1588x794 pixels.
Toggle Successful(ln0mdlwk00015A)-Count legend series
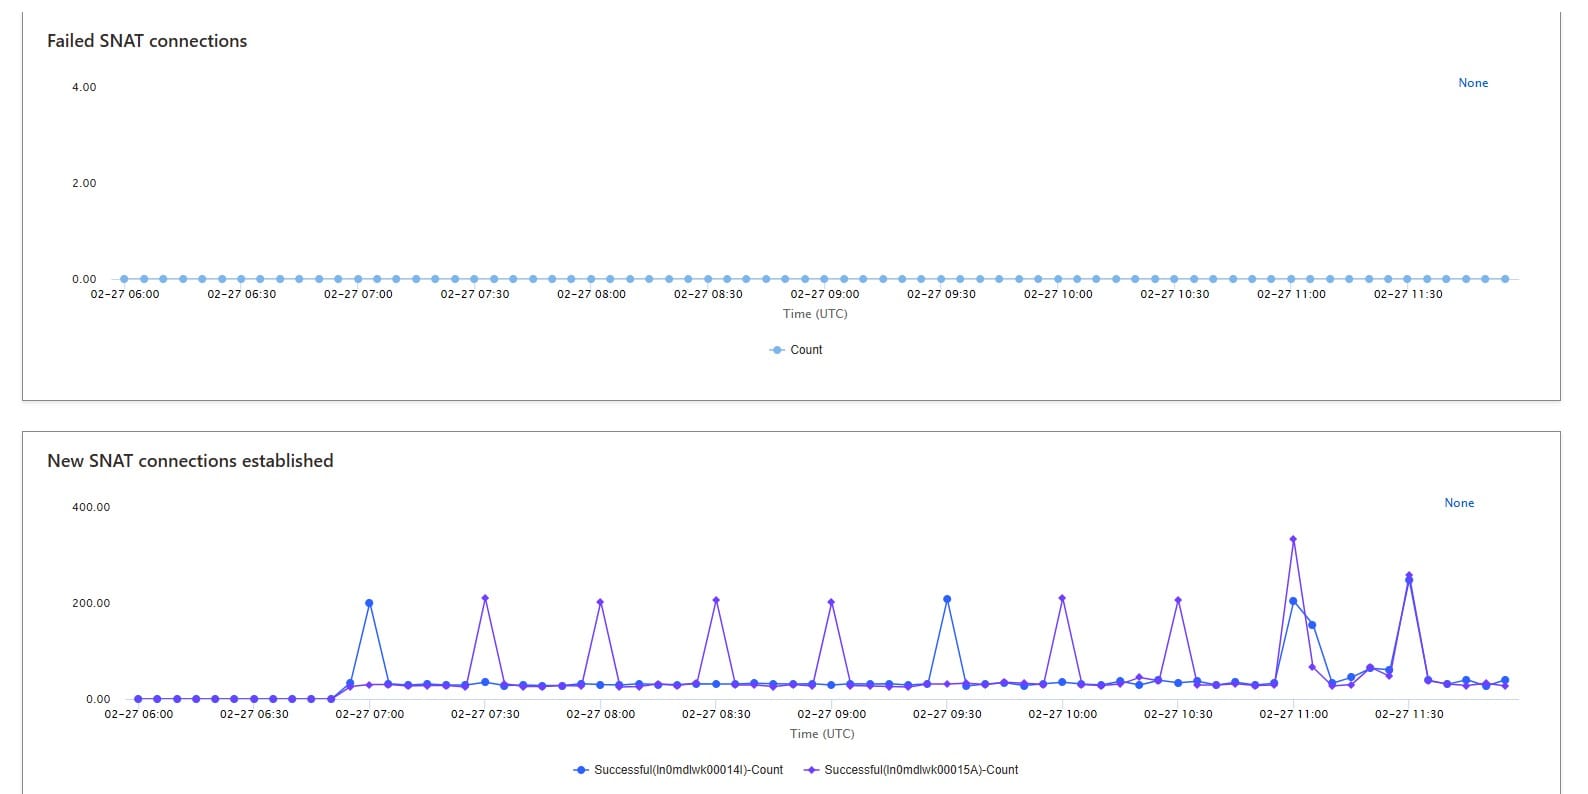911,770
